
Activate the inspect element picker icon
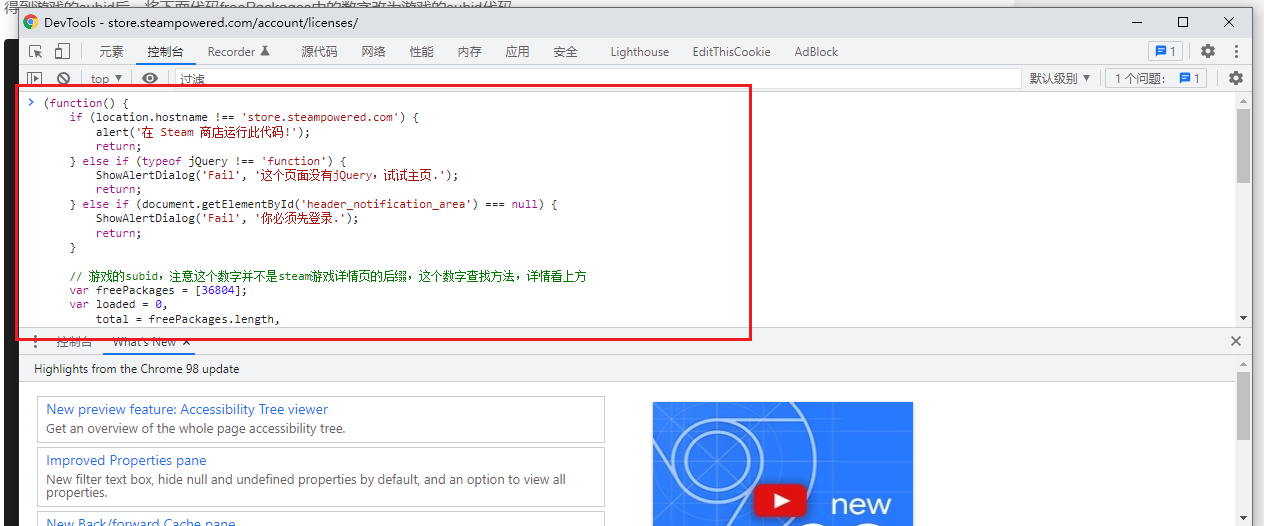[x=36, y=52]
